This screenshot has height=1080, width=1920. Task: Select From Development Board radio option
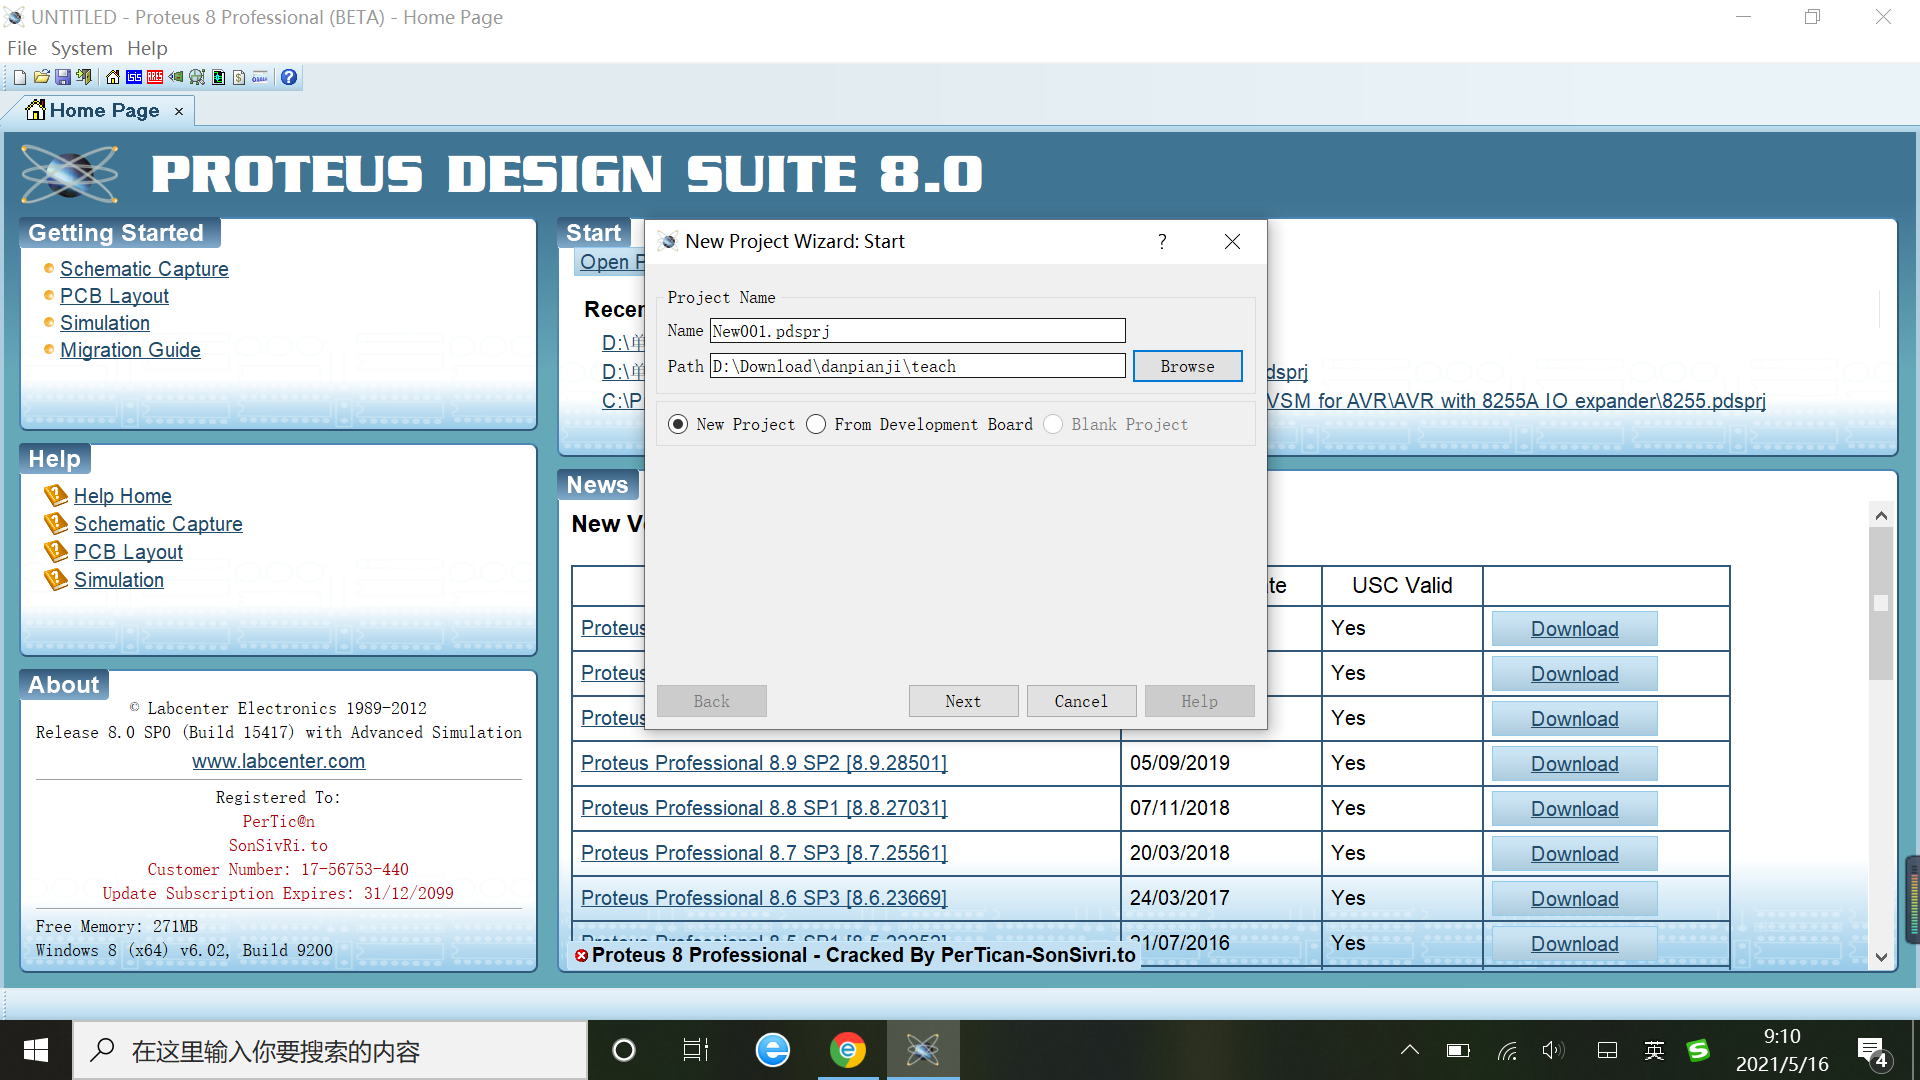pos(816,424)
